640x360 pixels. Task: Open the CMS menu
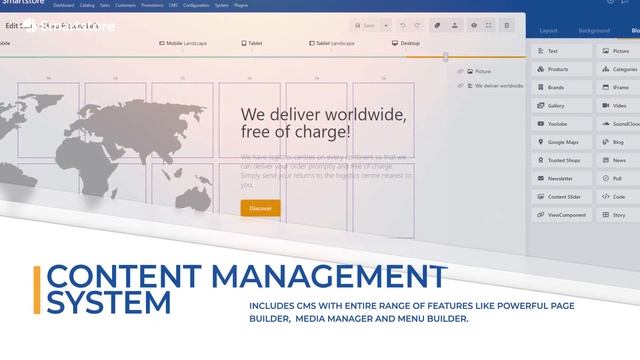[x=173, y=5]
